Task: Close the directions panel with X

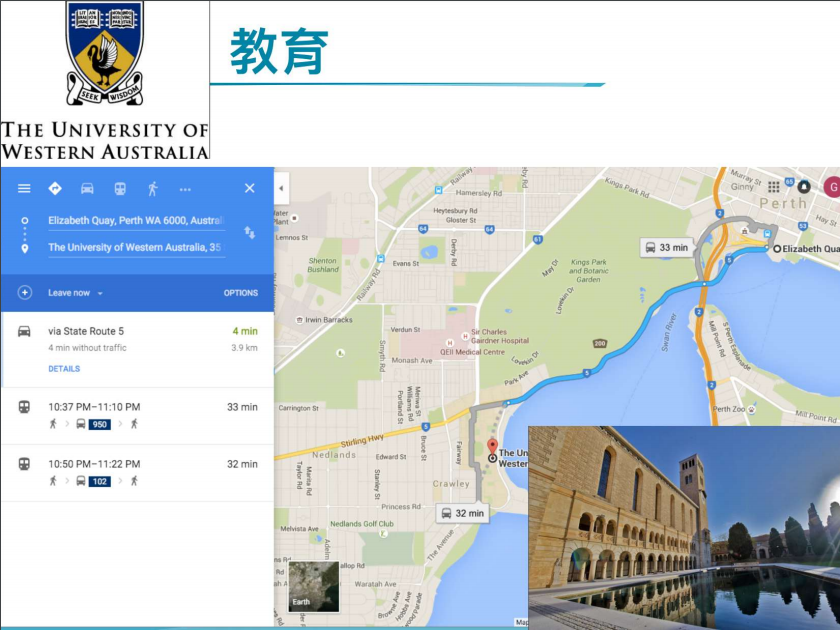Action: (250, 188)
